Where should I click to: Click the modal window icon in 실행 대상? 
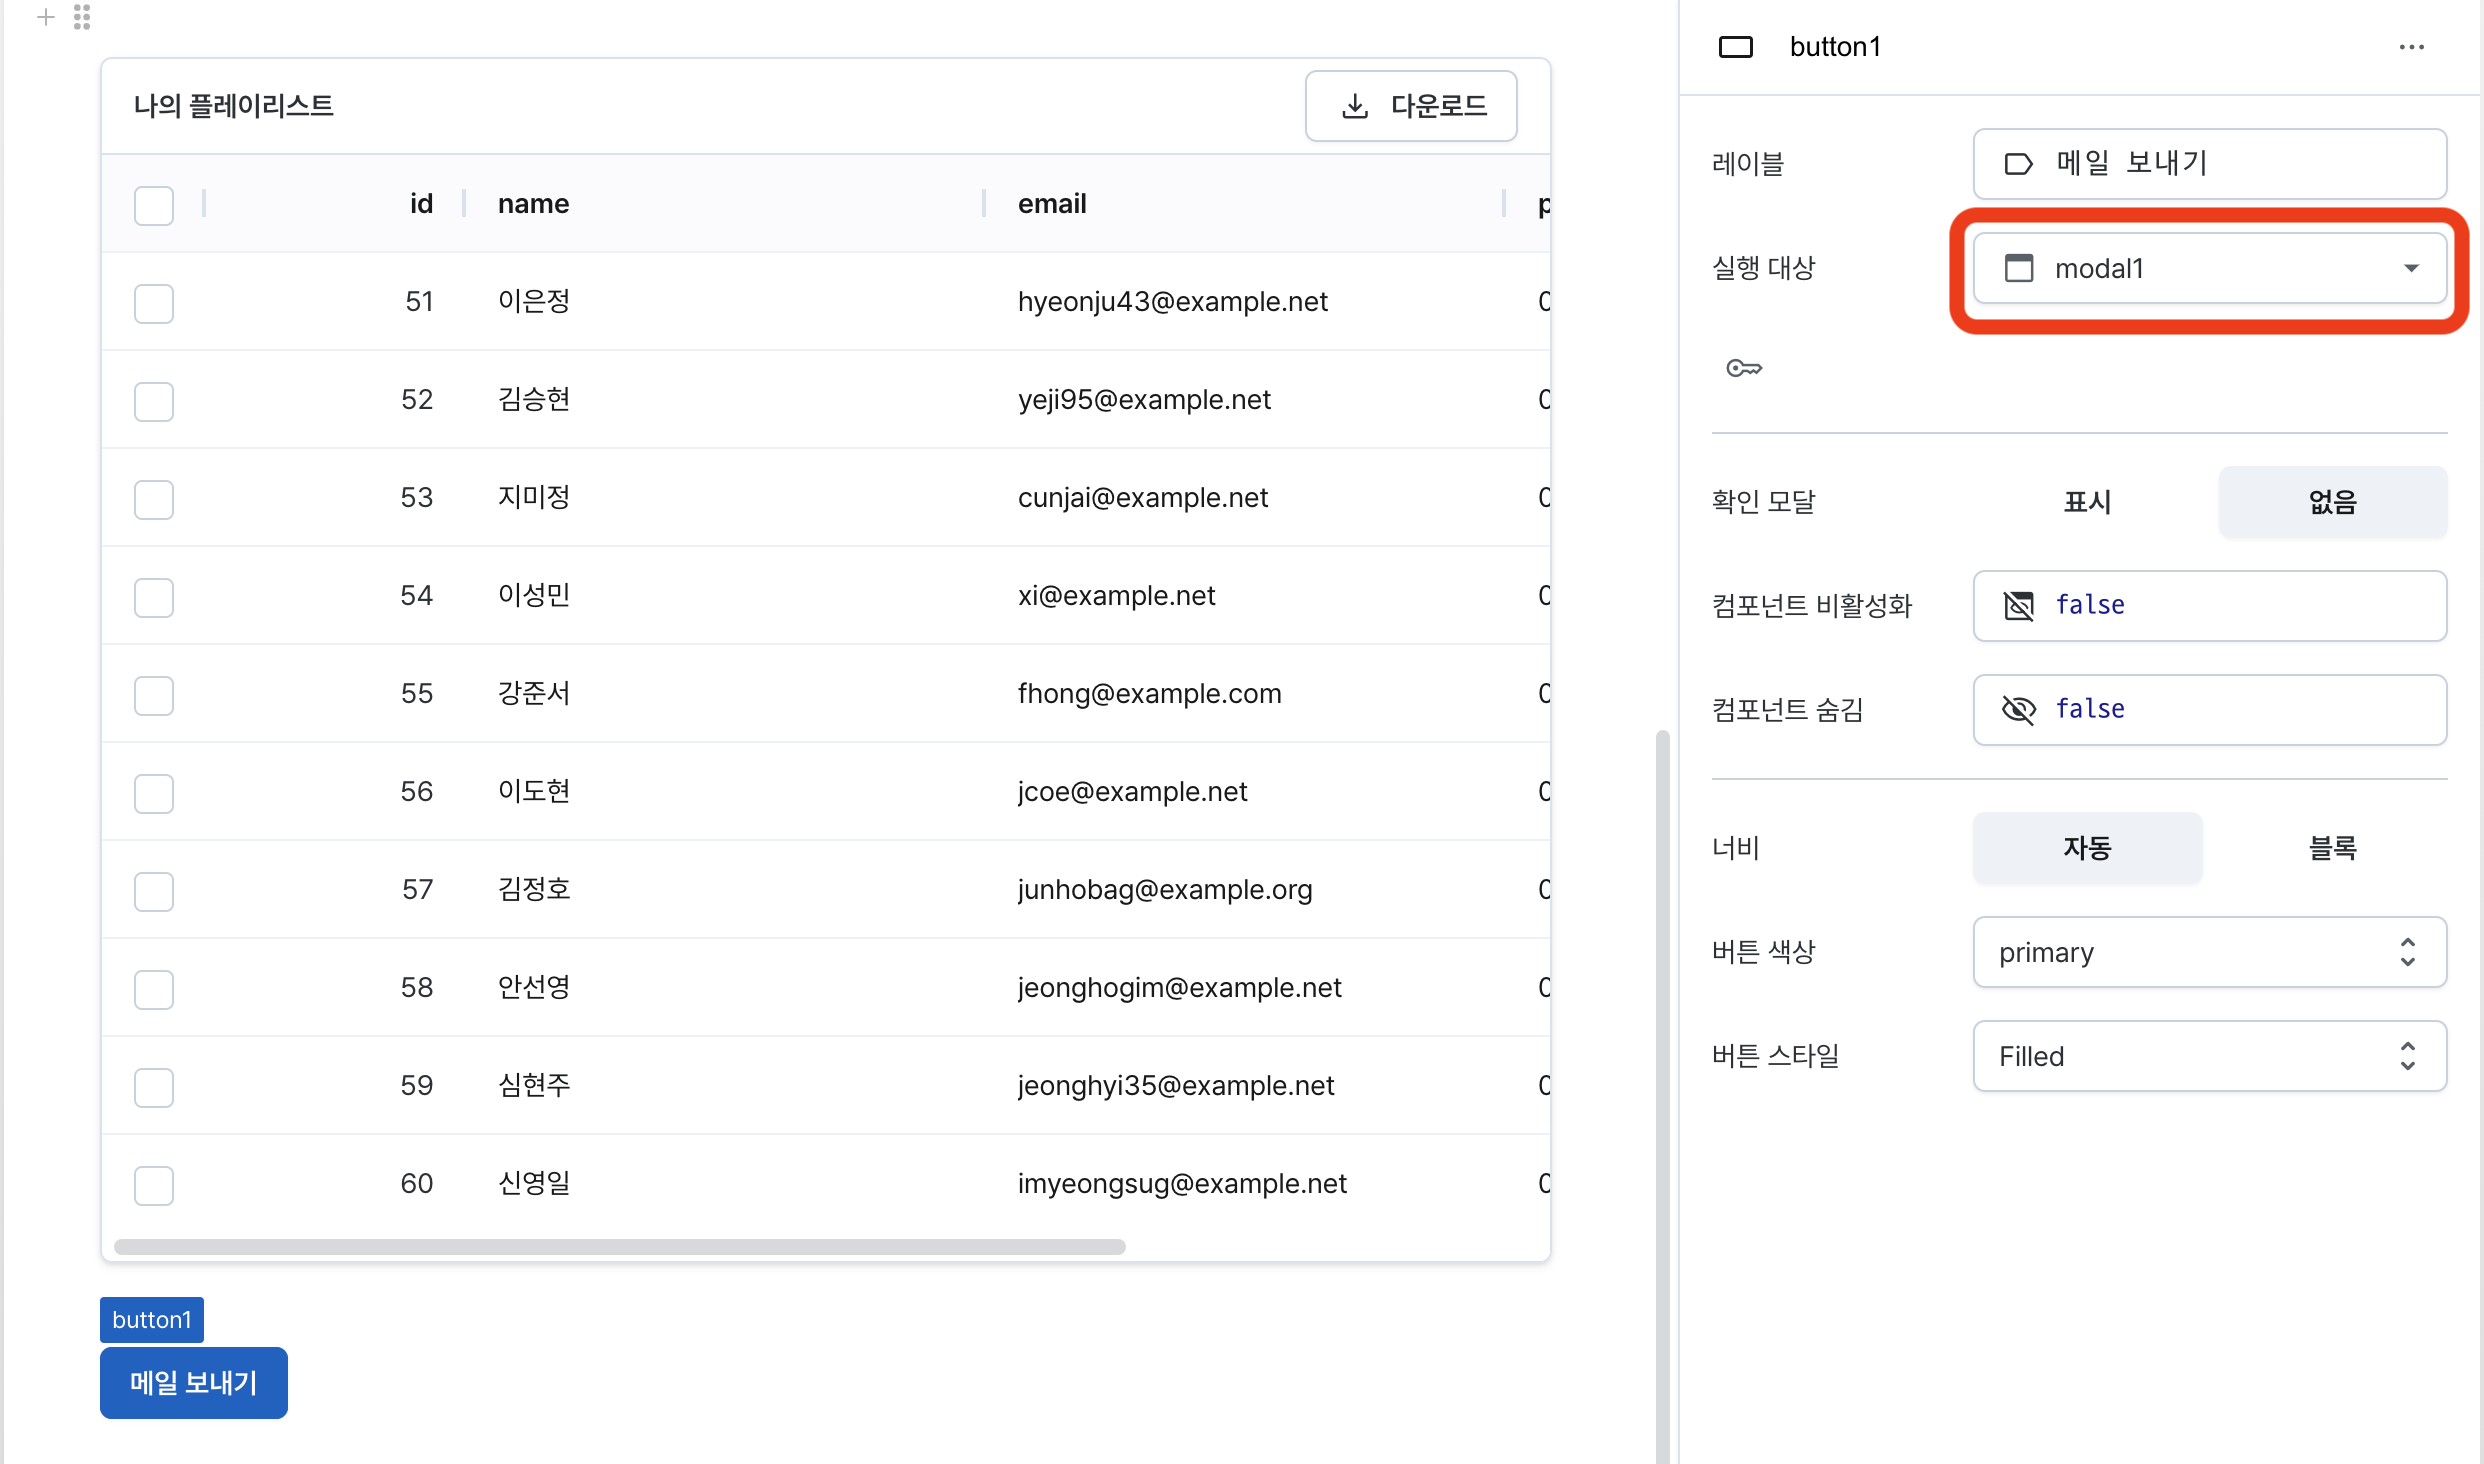click(2019, 268)
